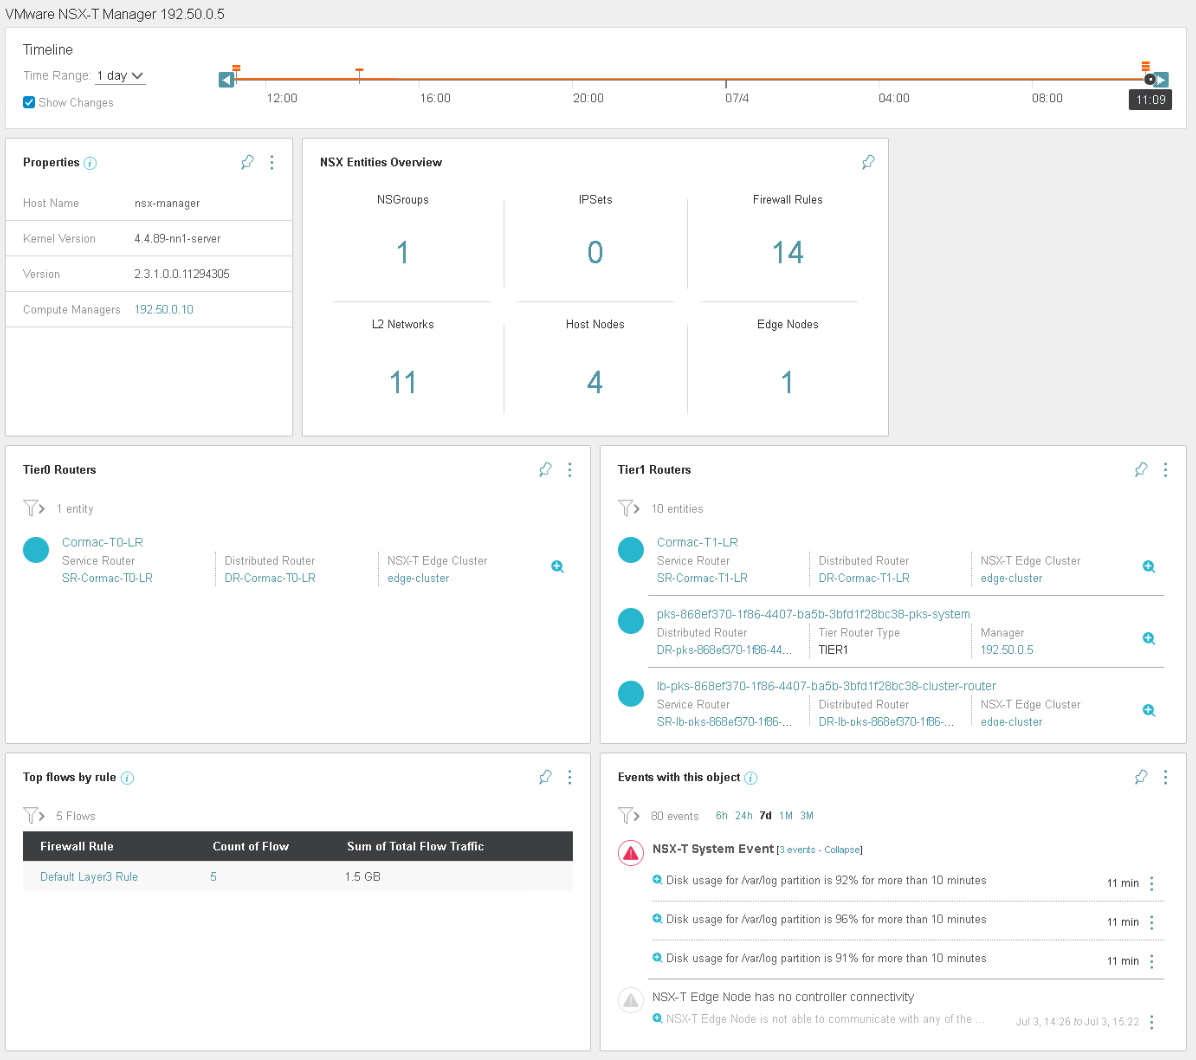The width and height of the screenshot is (1196, 1060).
Task: Toggle the Show Changes checkbox
Action: 29,102
